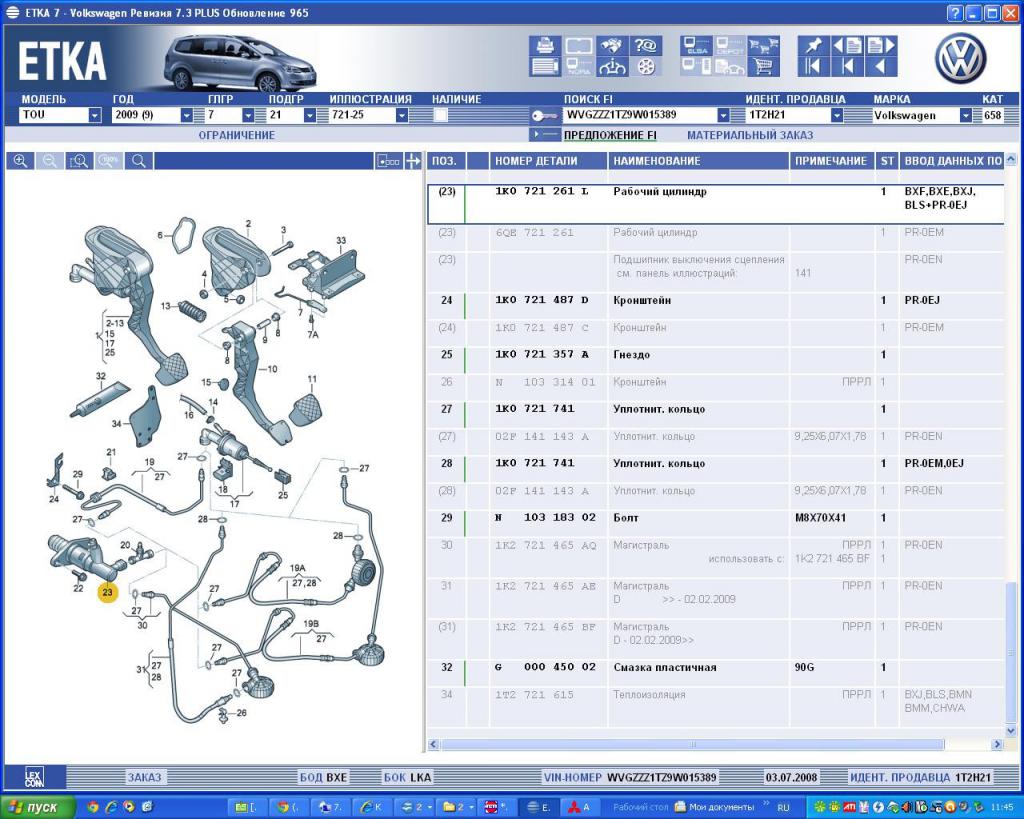Open Windows пуск start button

[37, 807]
